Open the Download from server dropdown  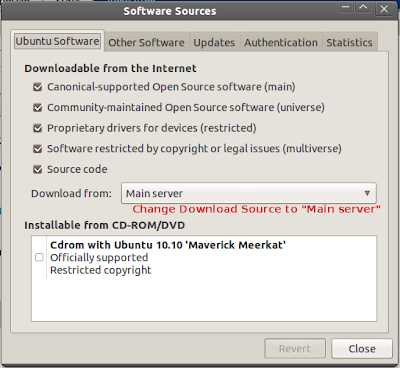pos(249,193)
